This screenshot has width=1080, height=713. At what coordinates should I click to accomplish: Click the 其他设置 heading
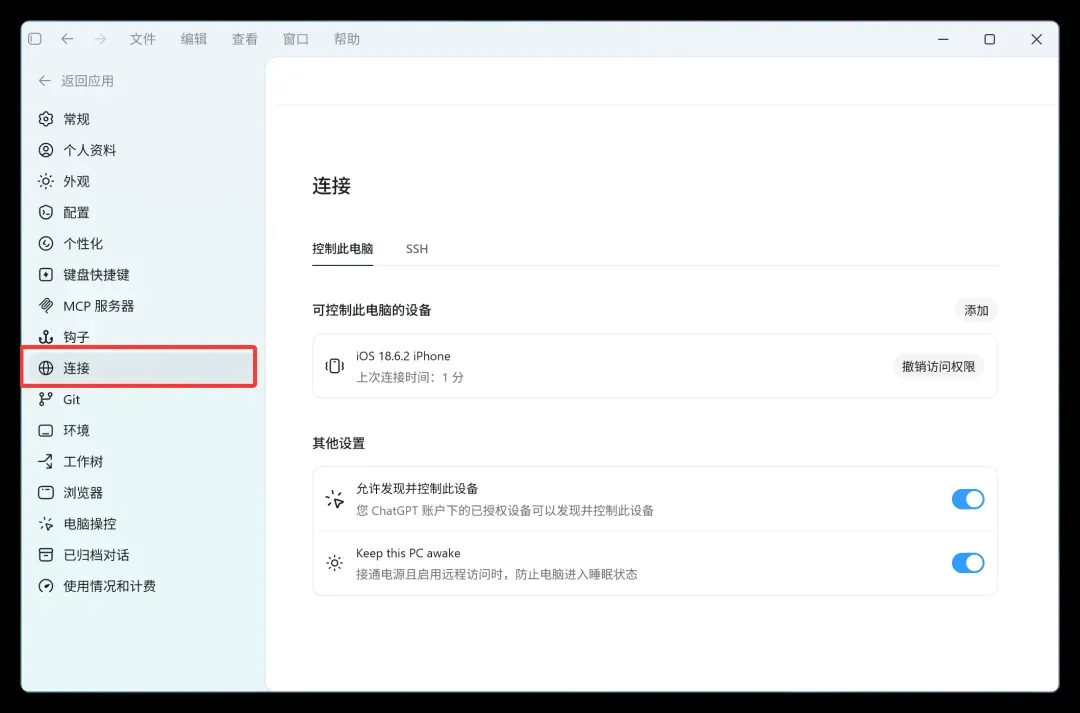pyautogui.click(x=338, y=443)
